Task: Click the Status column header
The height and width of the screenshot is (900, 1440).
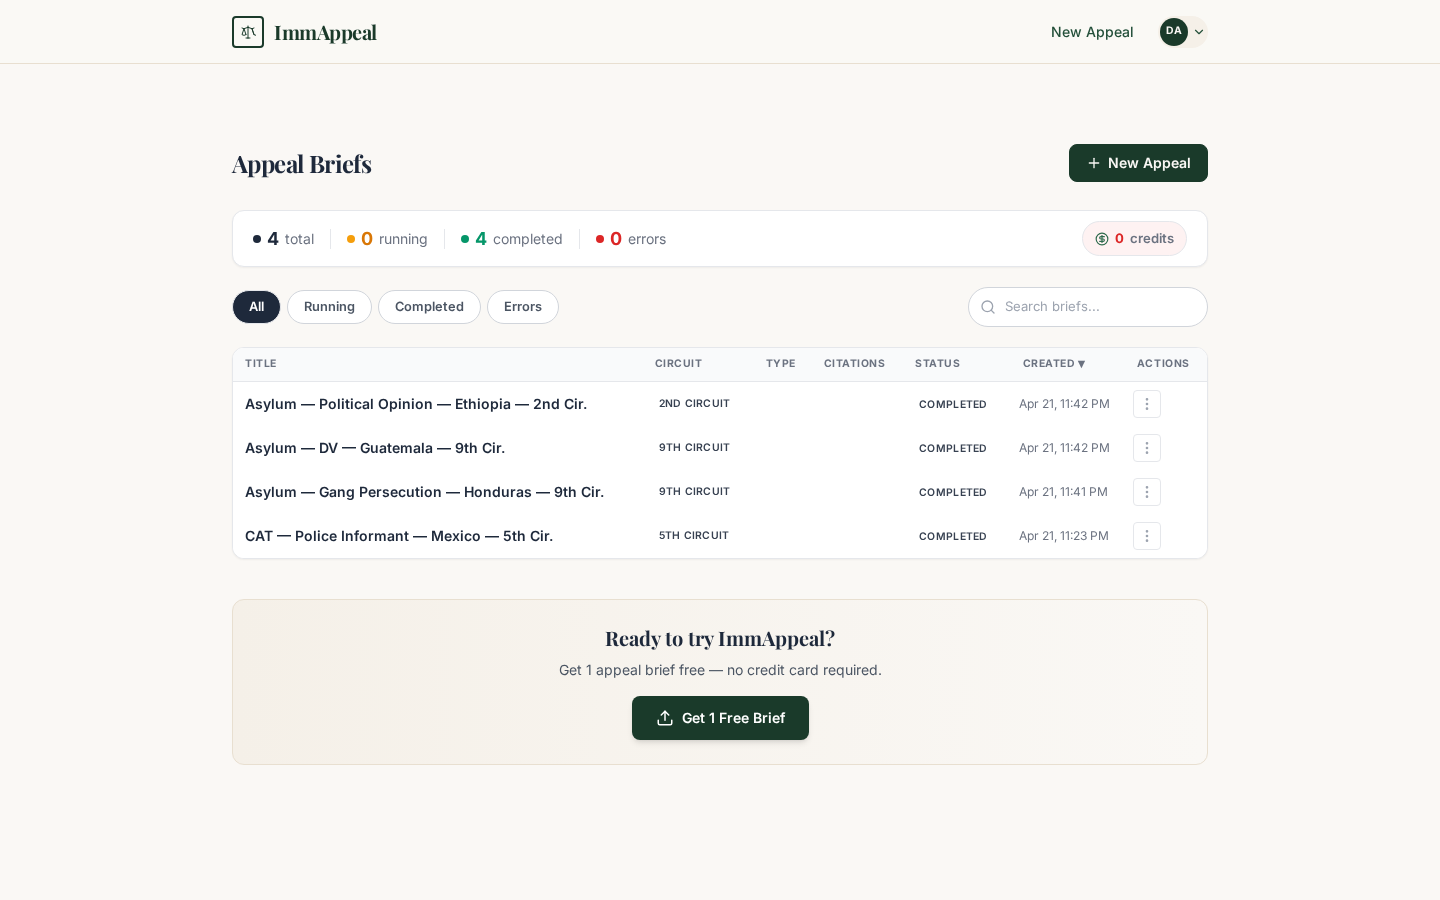Action: click(937, 364)
